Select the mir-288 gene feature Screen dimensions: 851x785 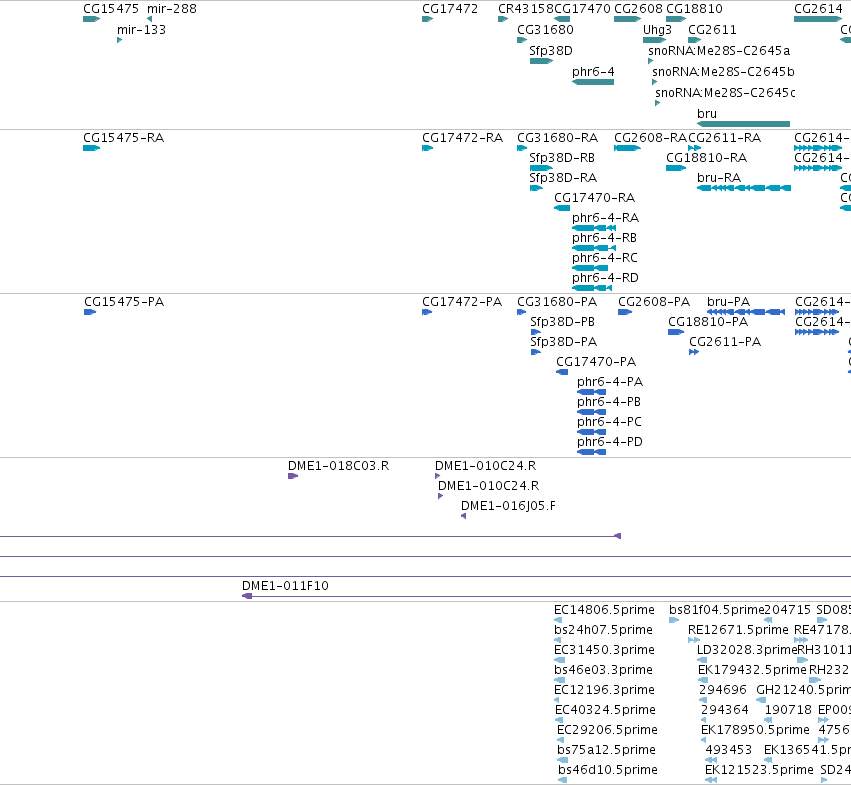click(x=149, y=19)
